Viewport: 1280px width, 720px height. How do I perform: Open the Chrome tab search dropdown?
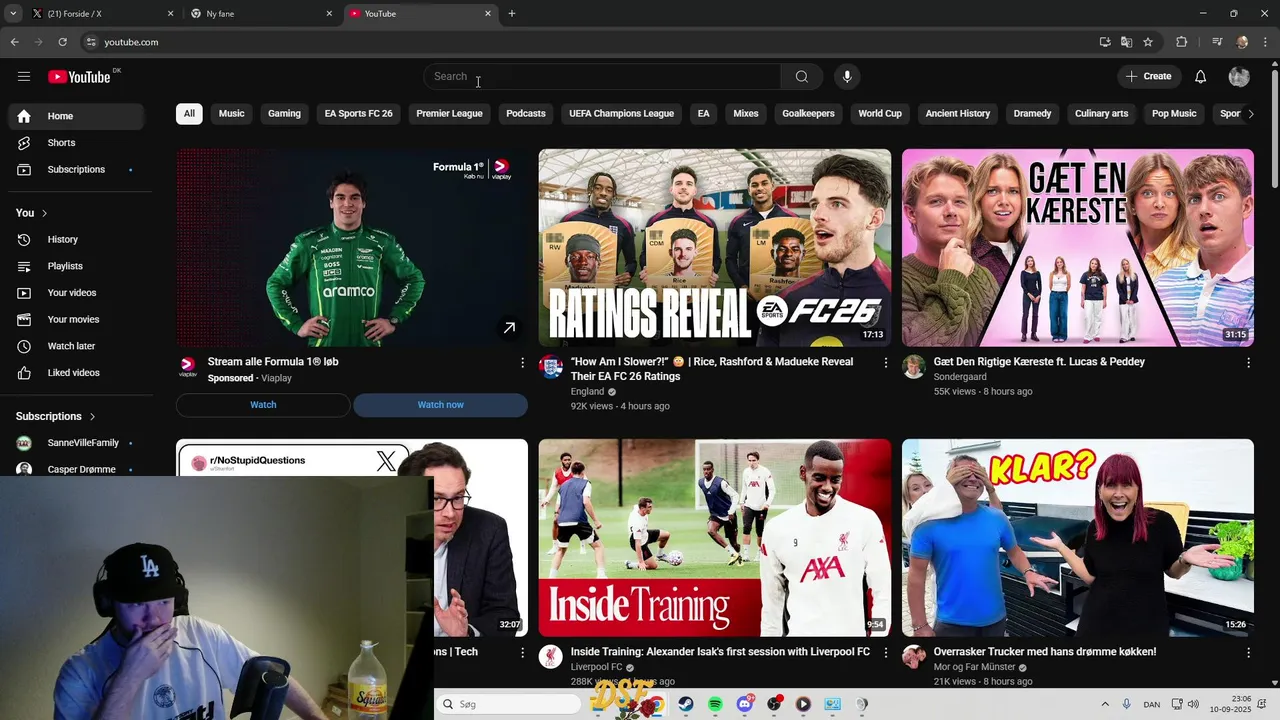pos(13,14)
